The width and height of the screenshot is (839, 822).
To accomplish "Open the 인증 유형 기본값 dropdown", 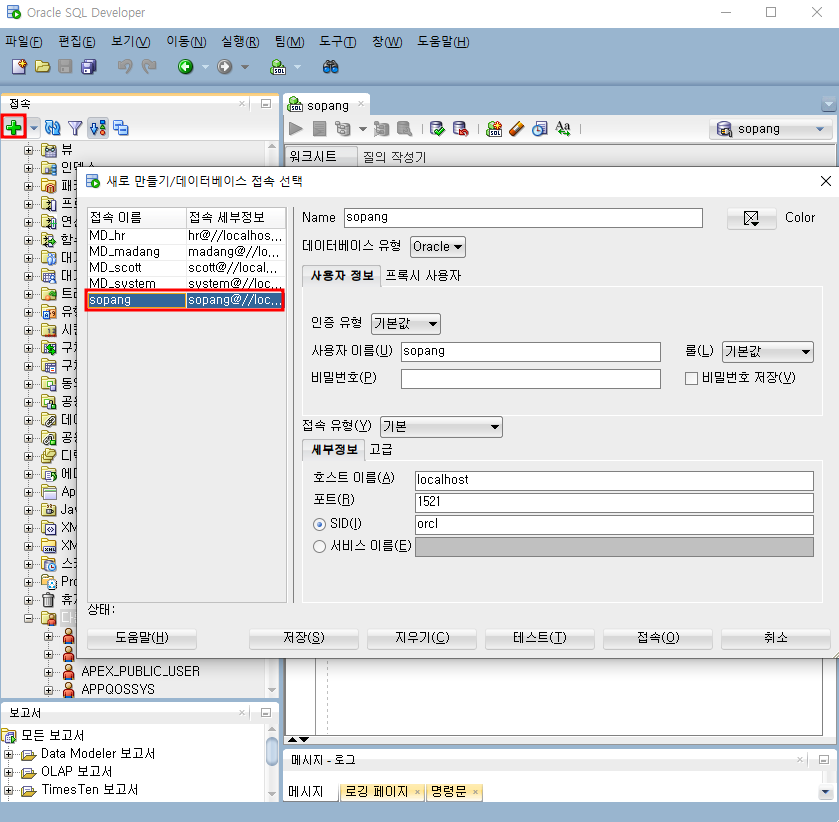I will (406, 324).
